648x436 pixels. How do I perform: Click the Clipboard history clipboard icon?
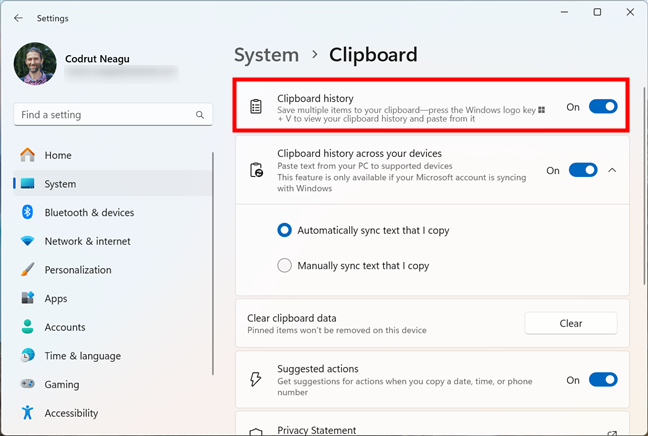point(256,107)
